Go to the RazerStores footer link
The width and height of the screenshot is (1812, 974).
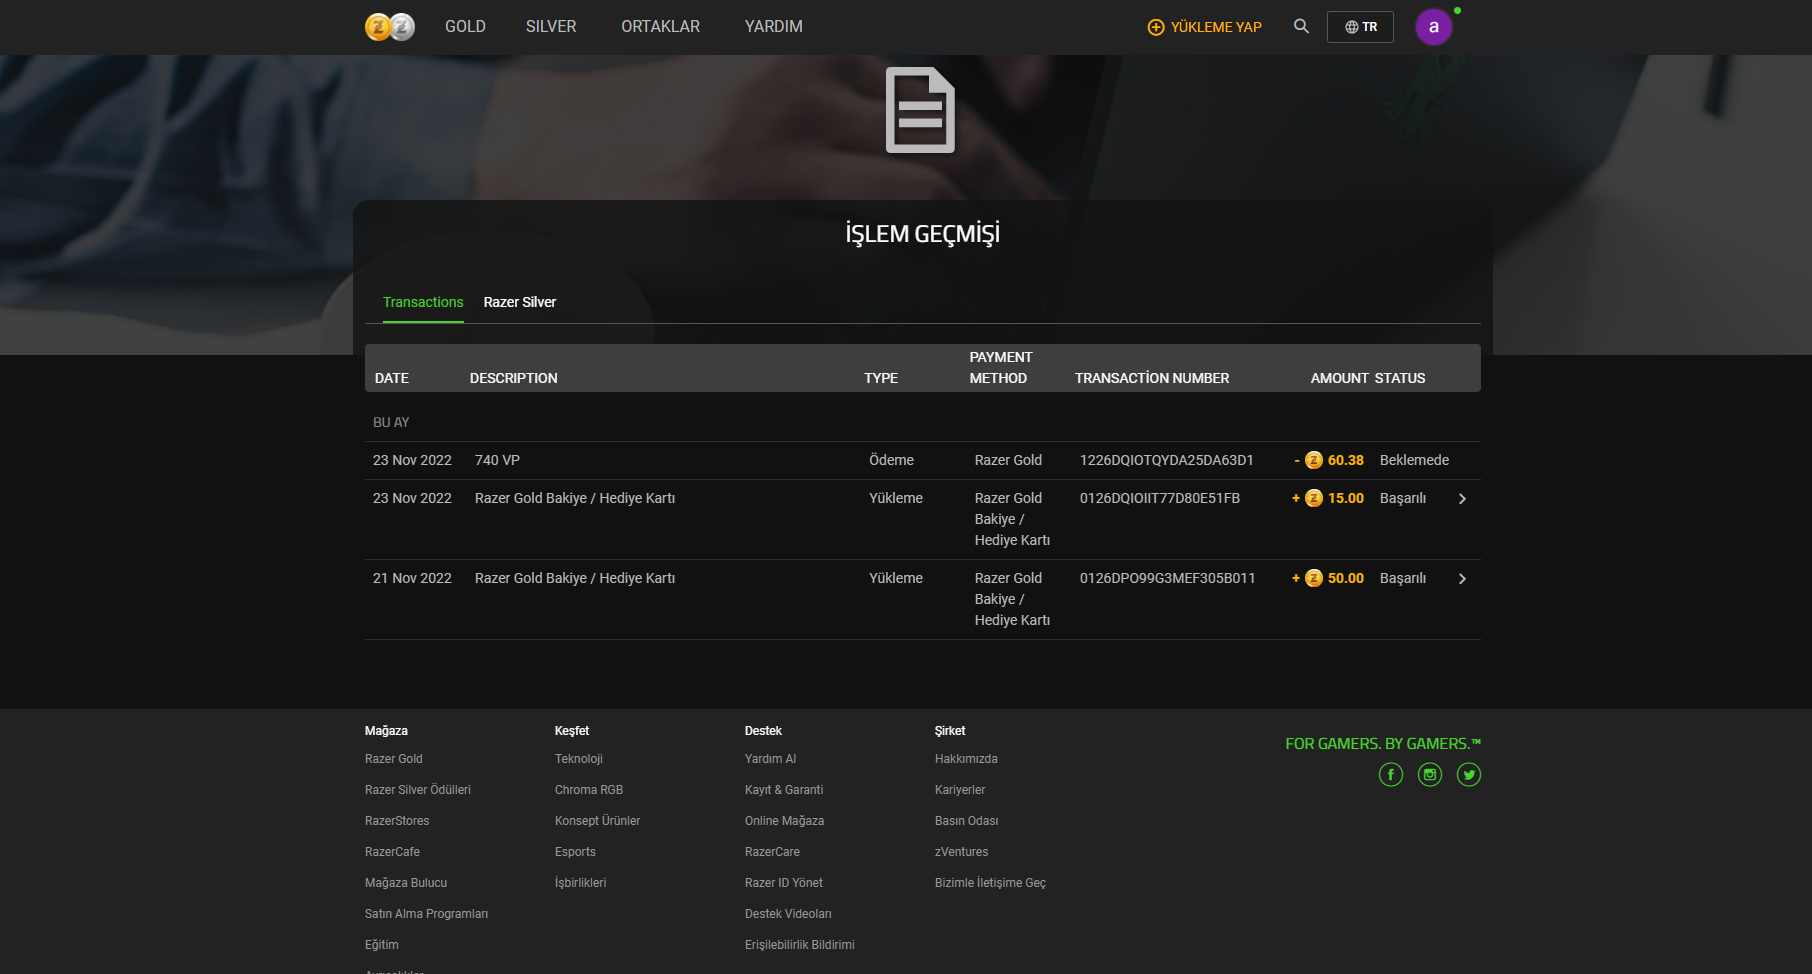[397, 821]
